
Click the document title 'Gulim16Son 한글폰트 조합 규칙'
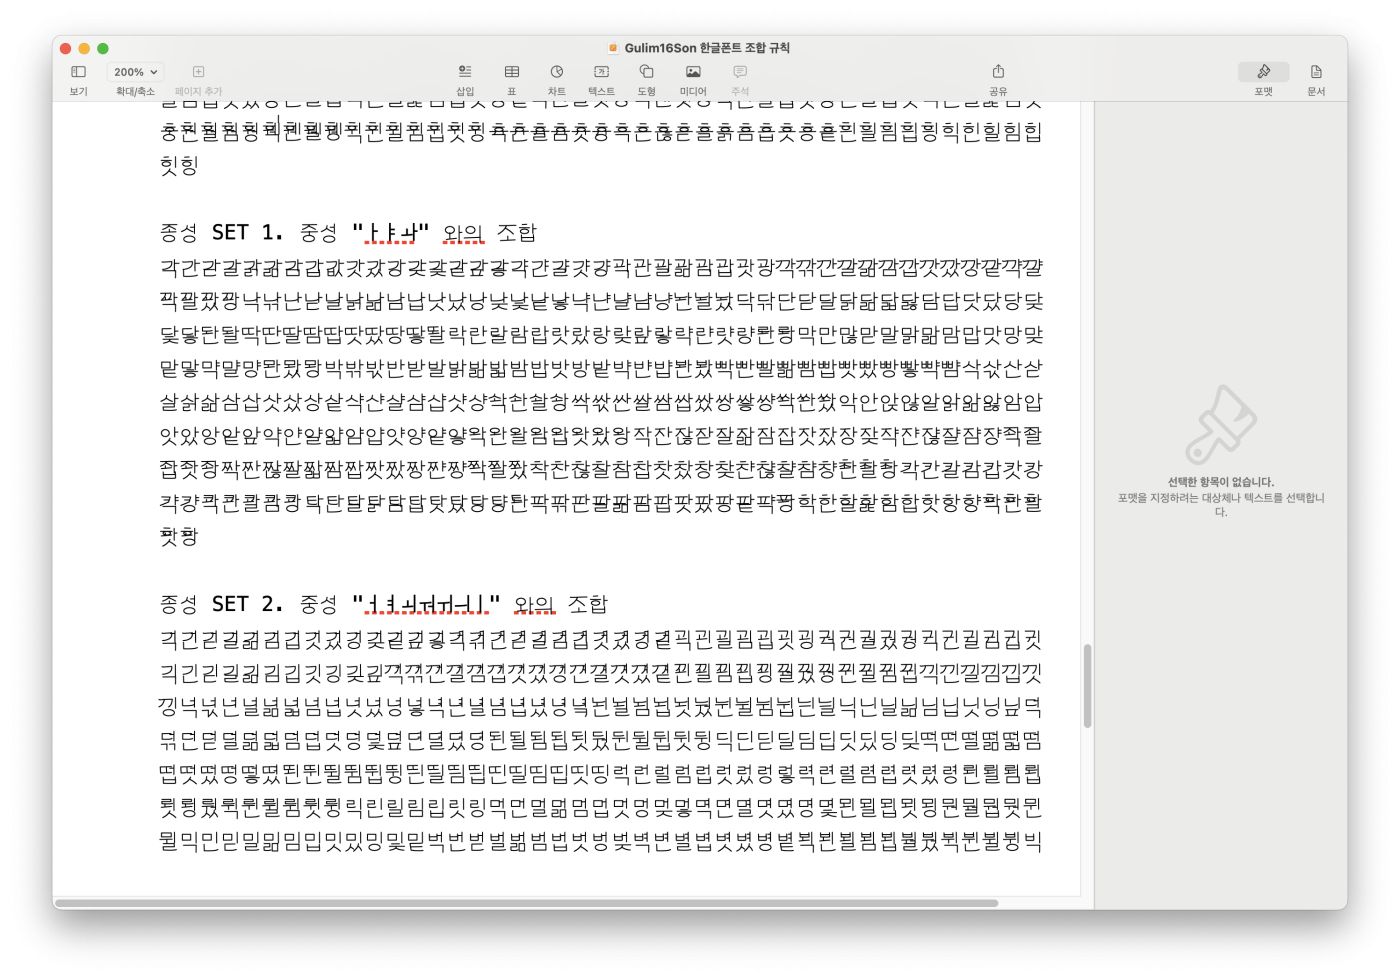[706, 48]
